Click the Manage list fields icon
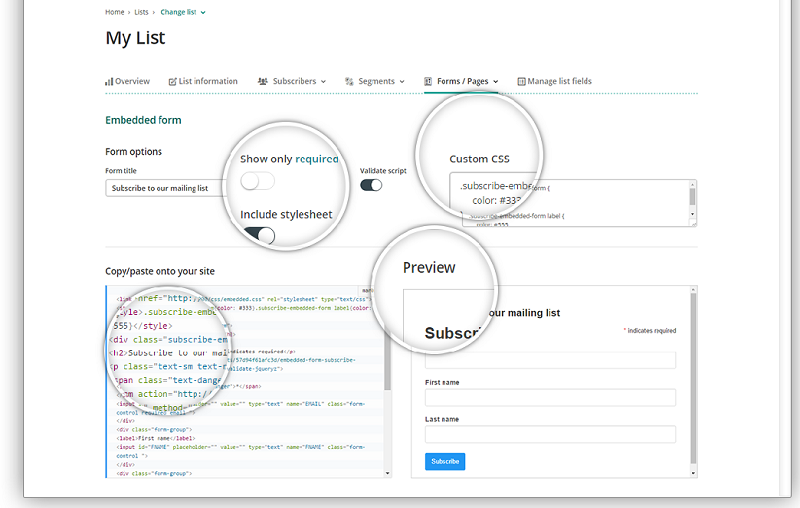 tap(520, 82)
